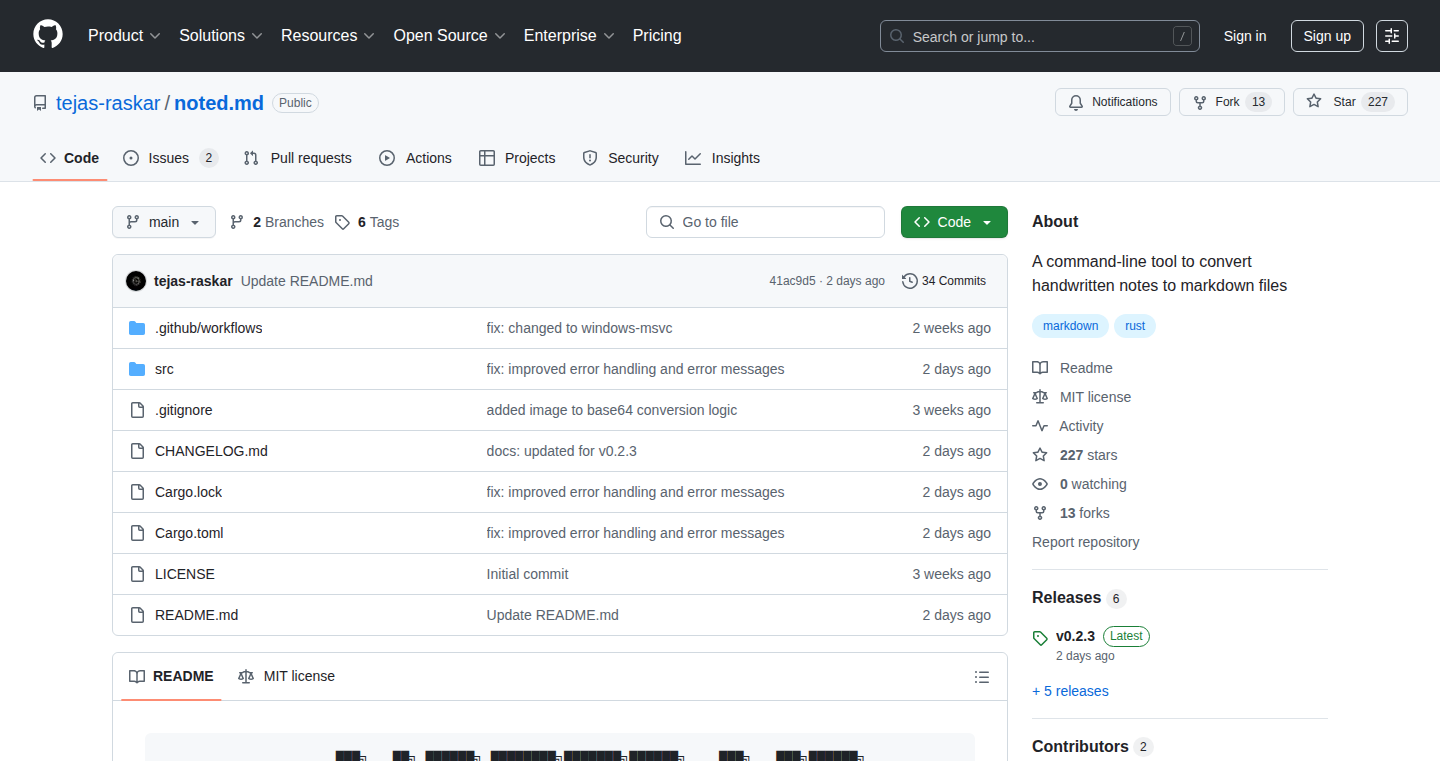Focus the Go to file input
Viewport: 1440px width, 761px height.
tap(766, 222)
